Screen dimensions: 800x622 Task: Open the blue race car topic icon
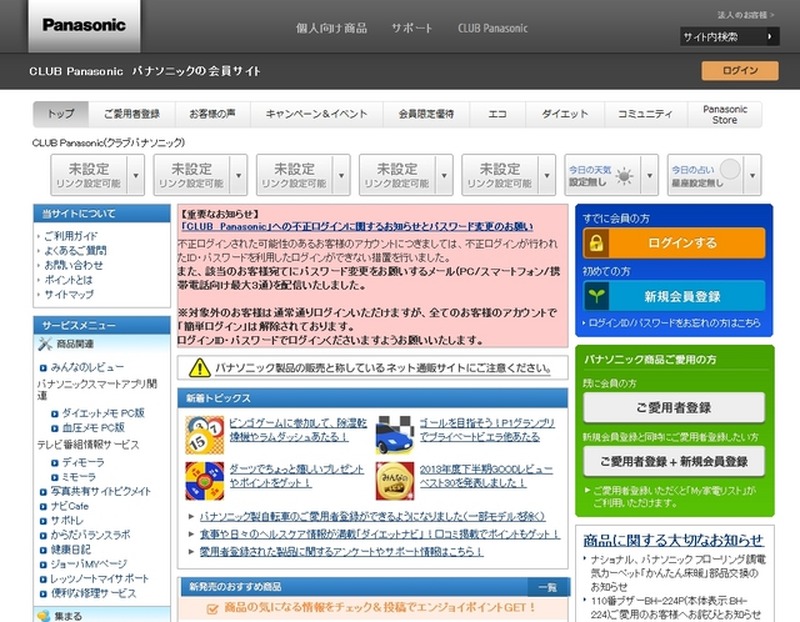394,433
